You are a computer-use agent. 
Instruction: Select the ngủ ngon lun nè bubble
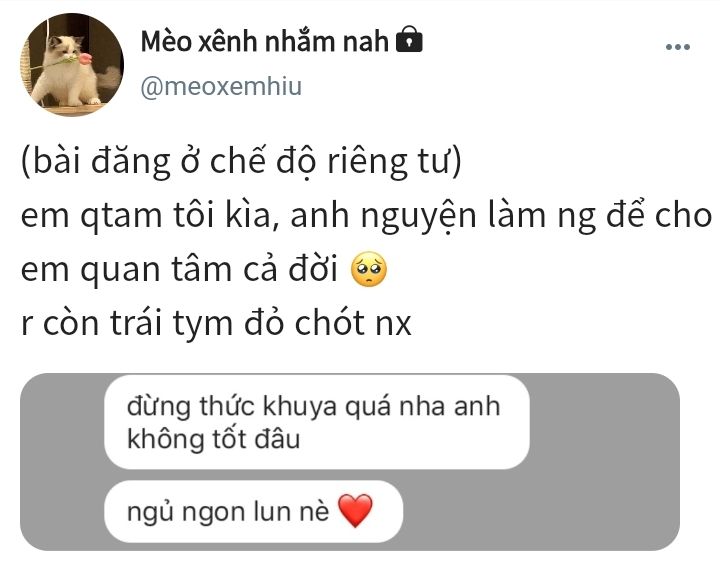pos(253,511)
